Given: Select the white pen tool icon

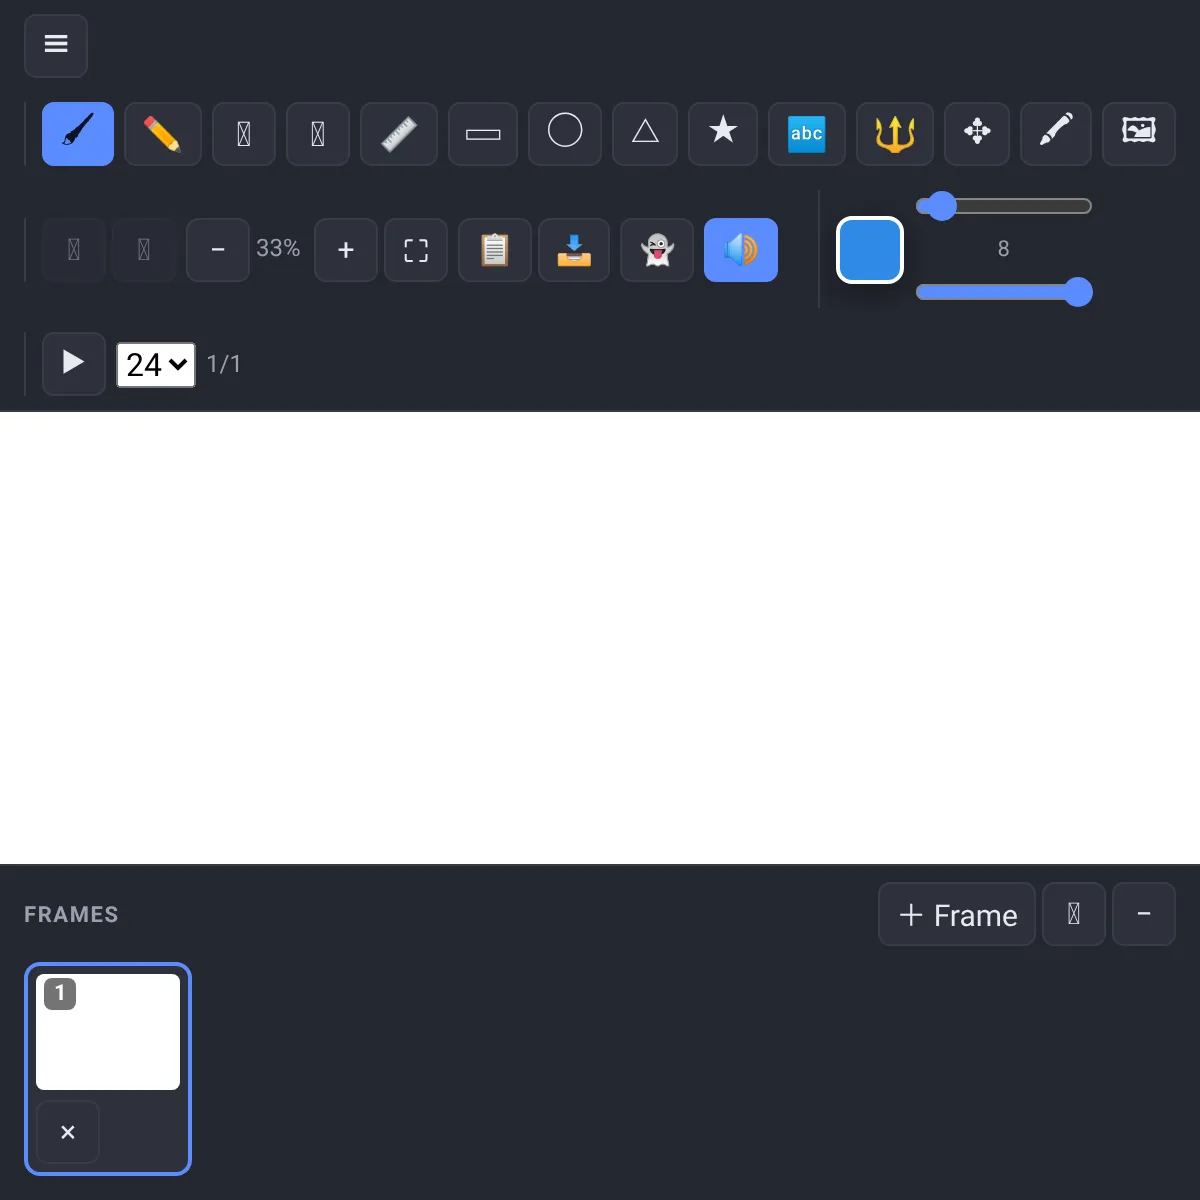Looking at the screenshot, I should (1056, 134).
